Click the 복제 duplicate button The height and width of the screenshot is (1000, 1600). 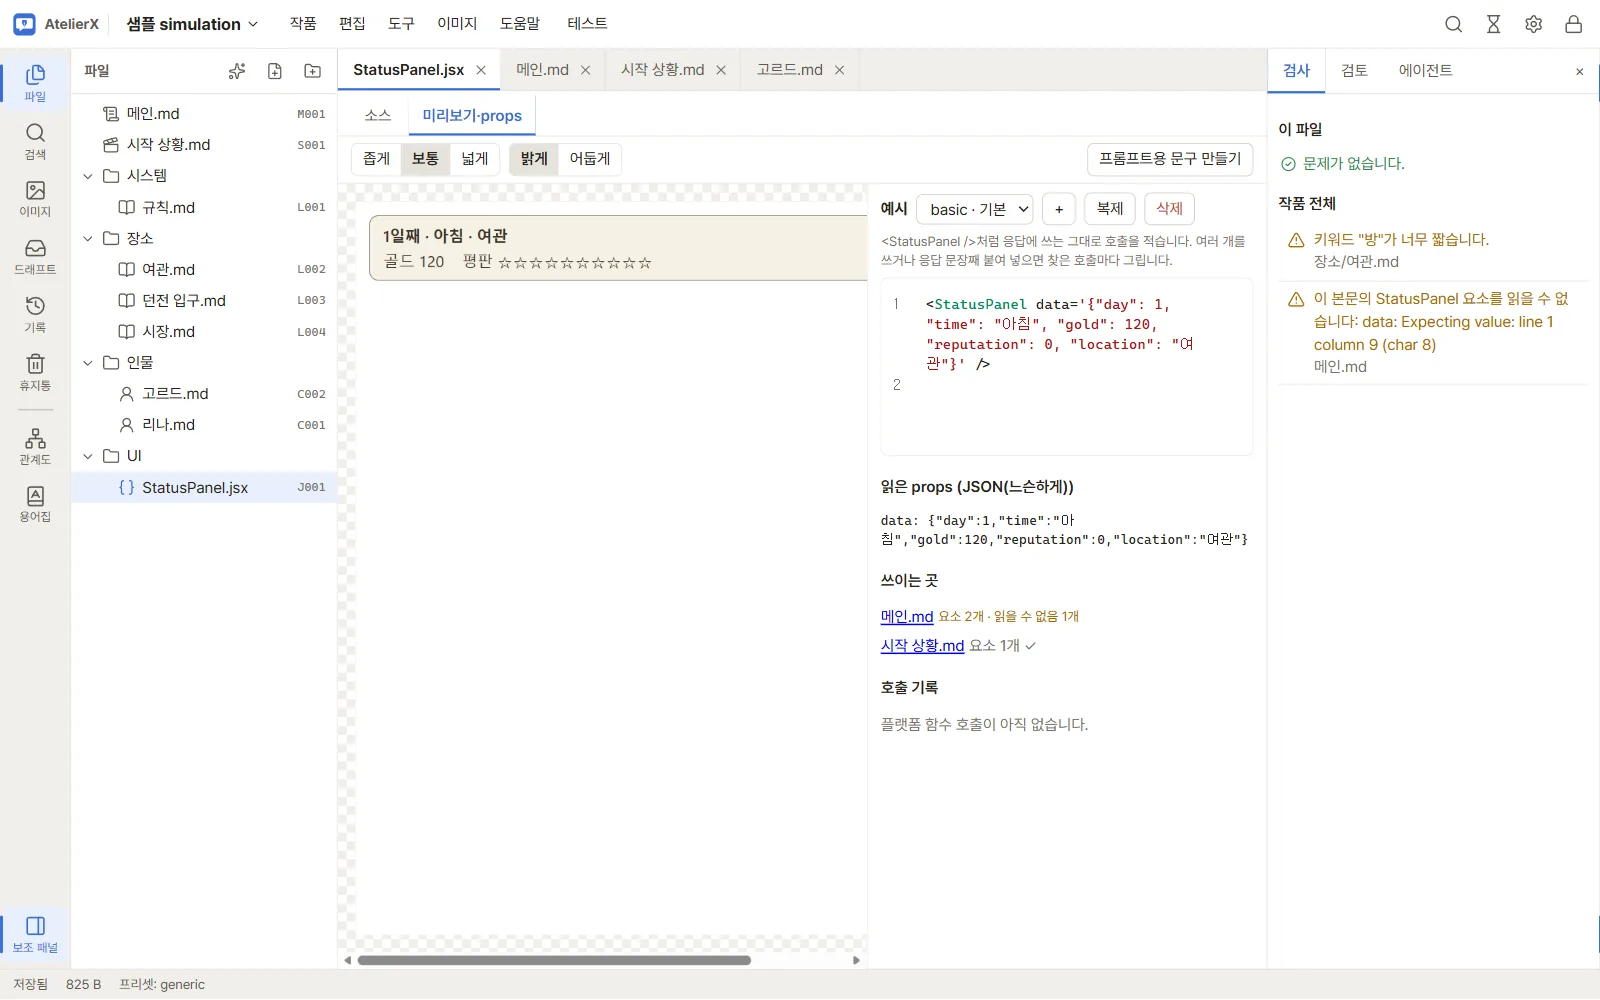coord(1110,209)
